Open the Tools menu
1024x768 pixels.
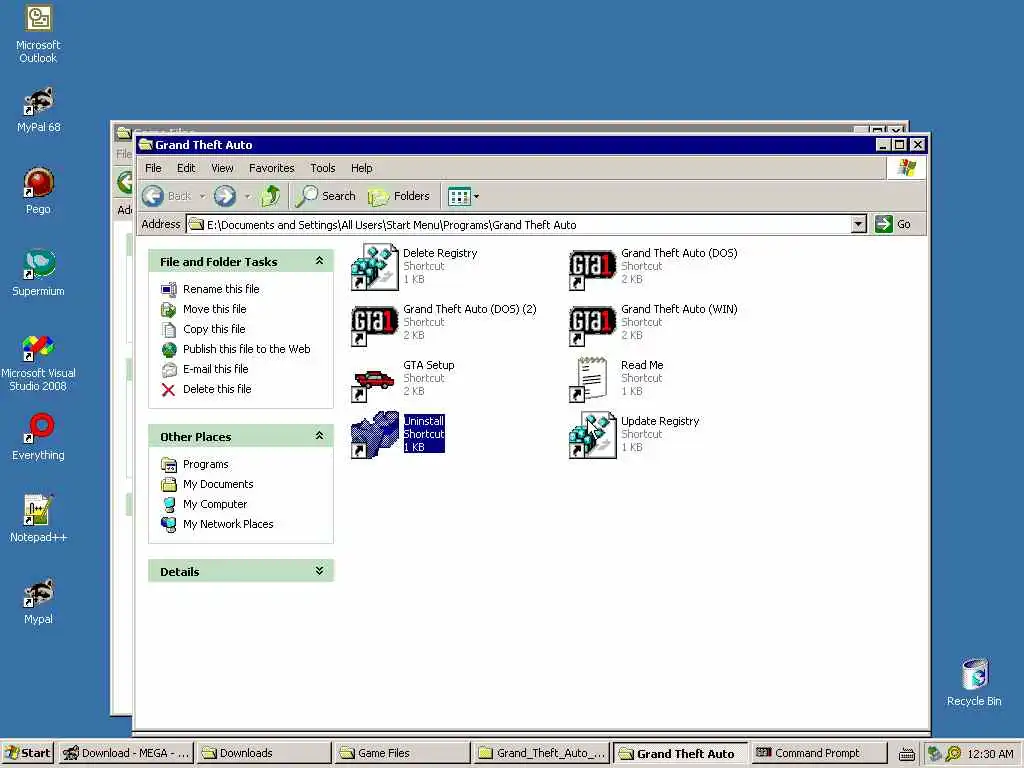[x=323, y=168]
